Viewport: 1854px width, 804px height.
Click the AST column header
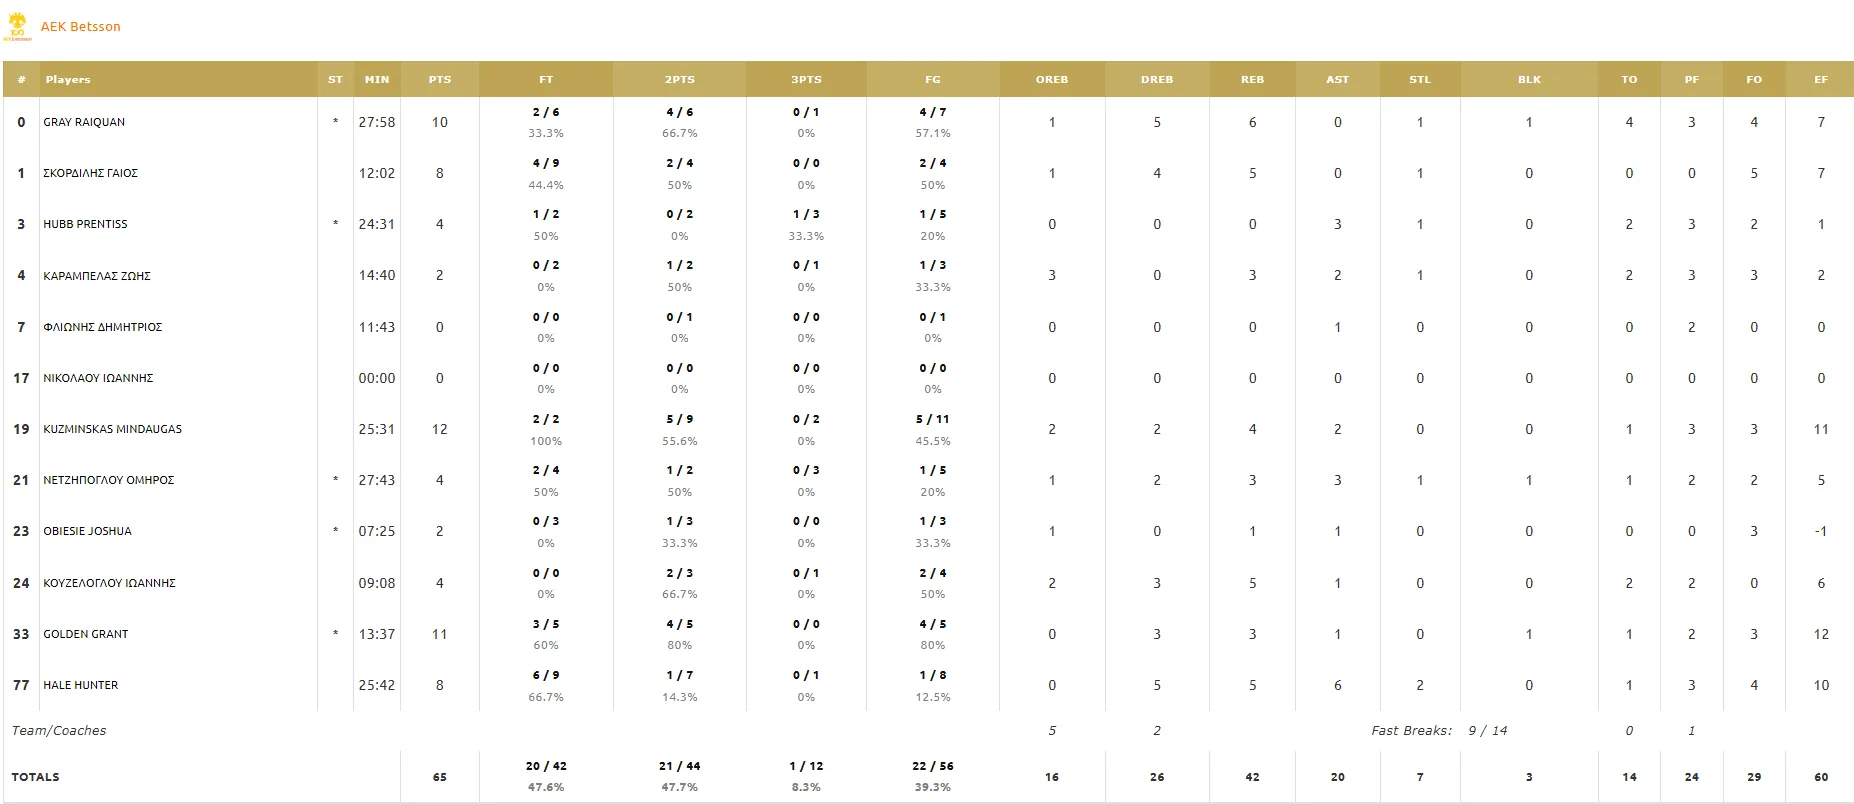pyautogui.click(x=1337, y=79)
